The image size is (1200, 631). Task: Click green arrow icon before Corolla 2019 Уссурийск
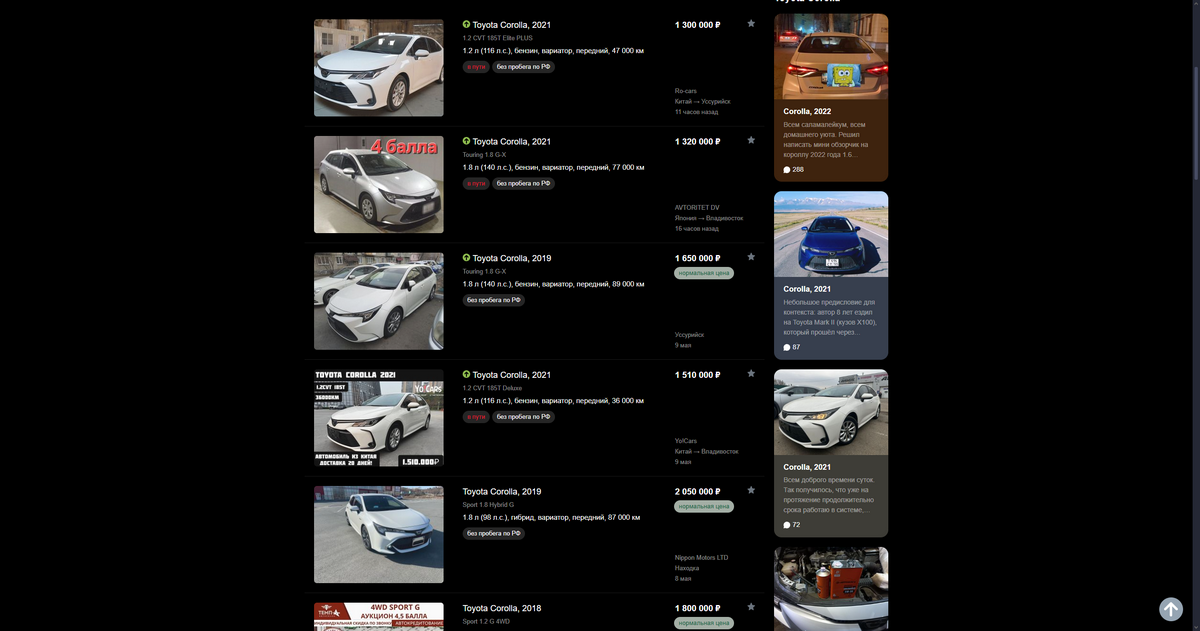466,258
